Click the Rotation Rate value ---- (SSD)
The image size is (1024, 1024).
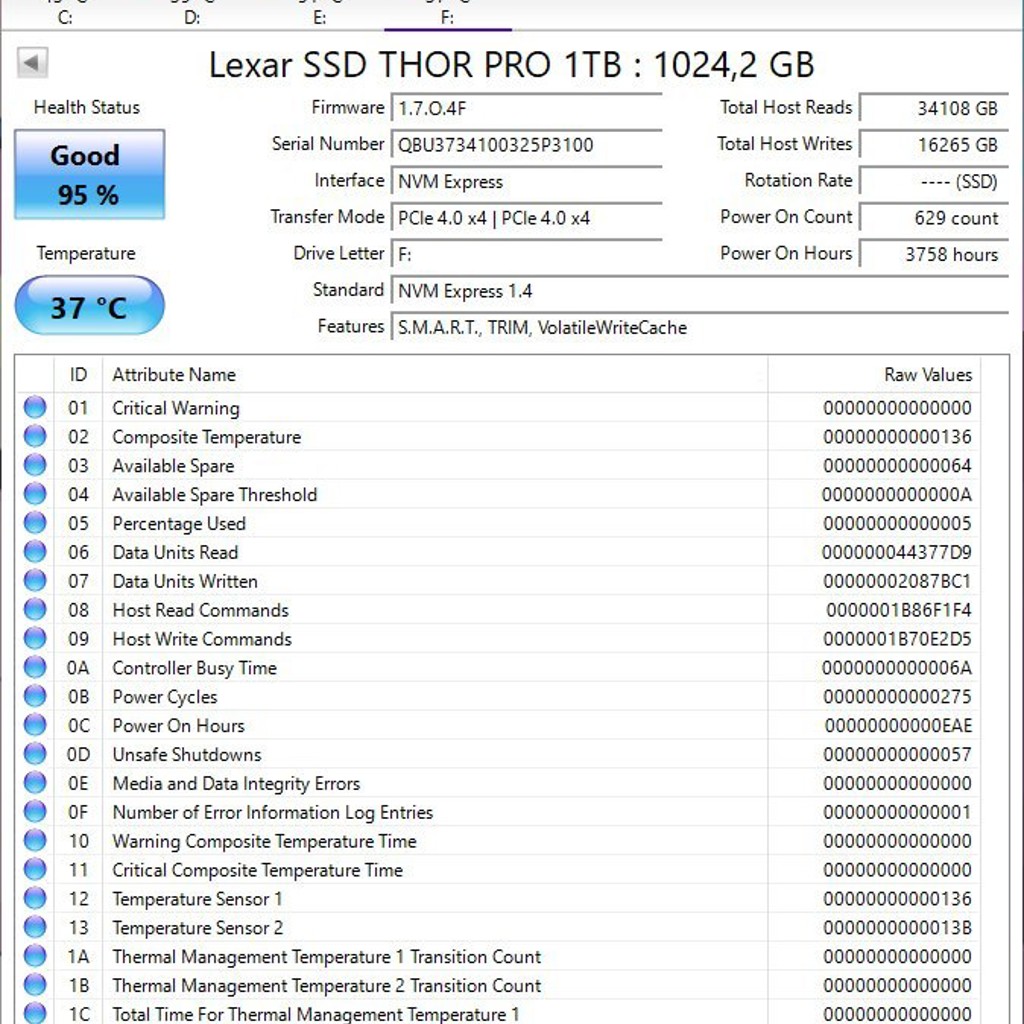(934, 181)
